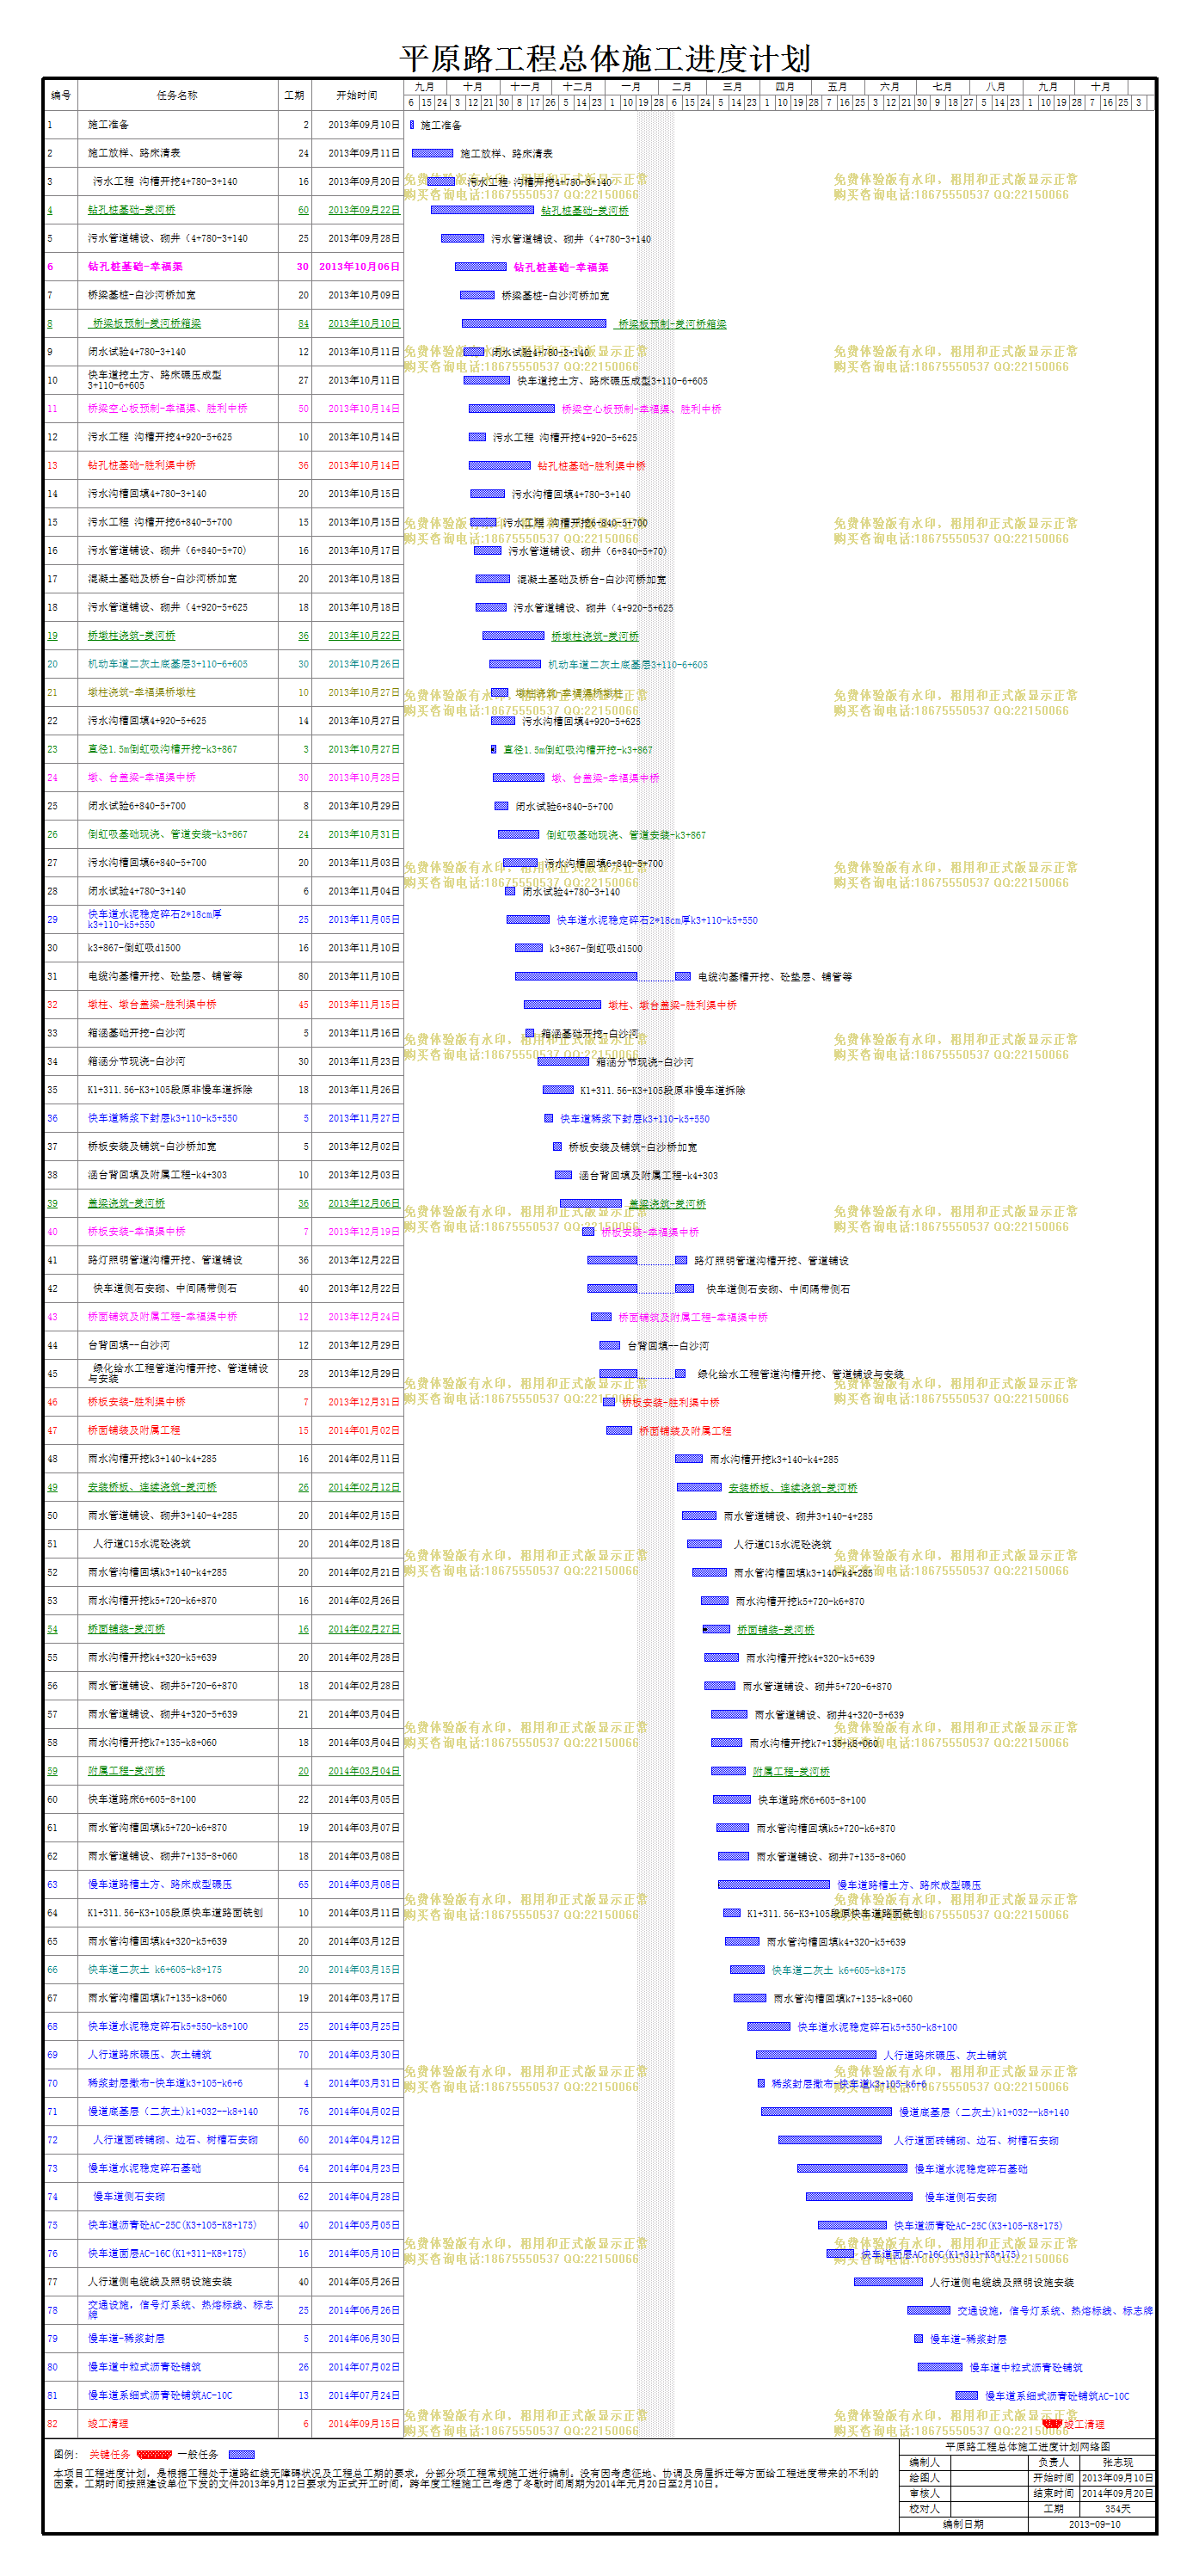Select the Gantt bar for 墩柱、墩台盖梁-胜利渠中桥
The height and width of the screenshot is (2576, 1199).
[562, 1005]
